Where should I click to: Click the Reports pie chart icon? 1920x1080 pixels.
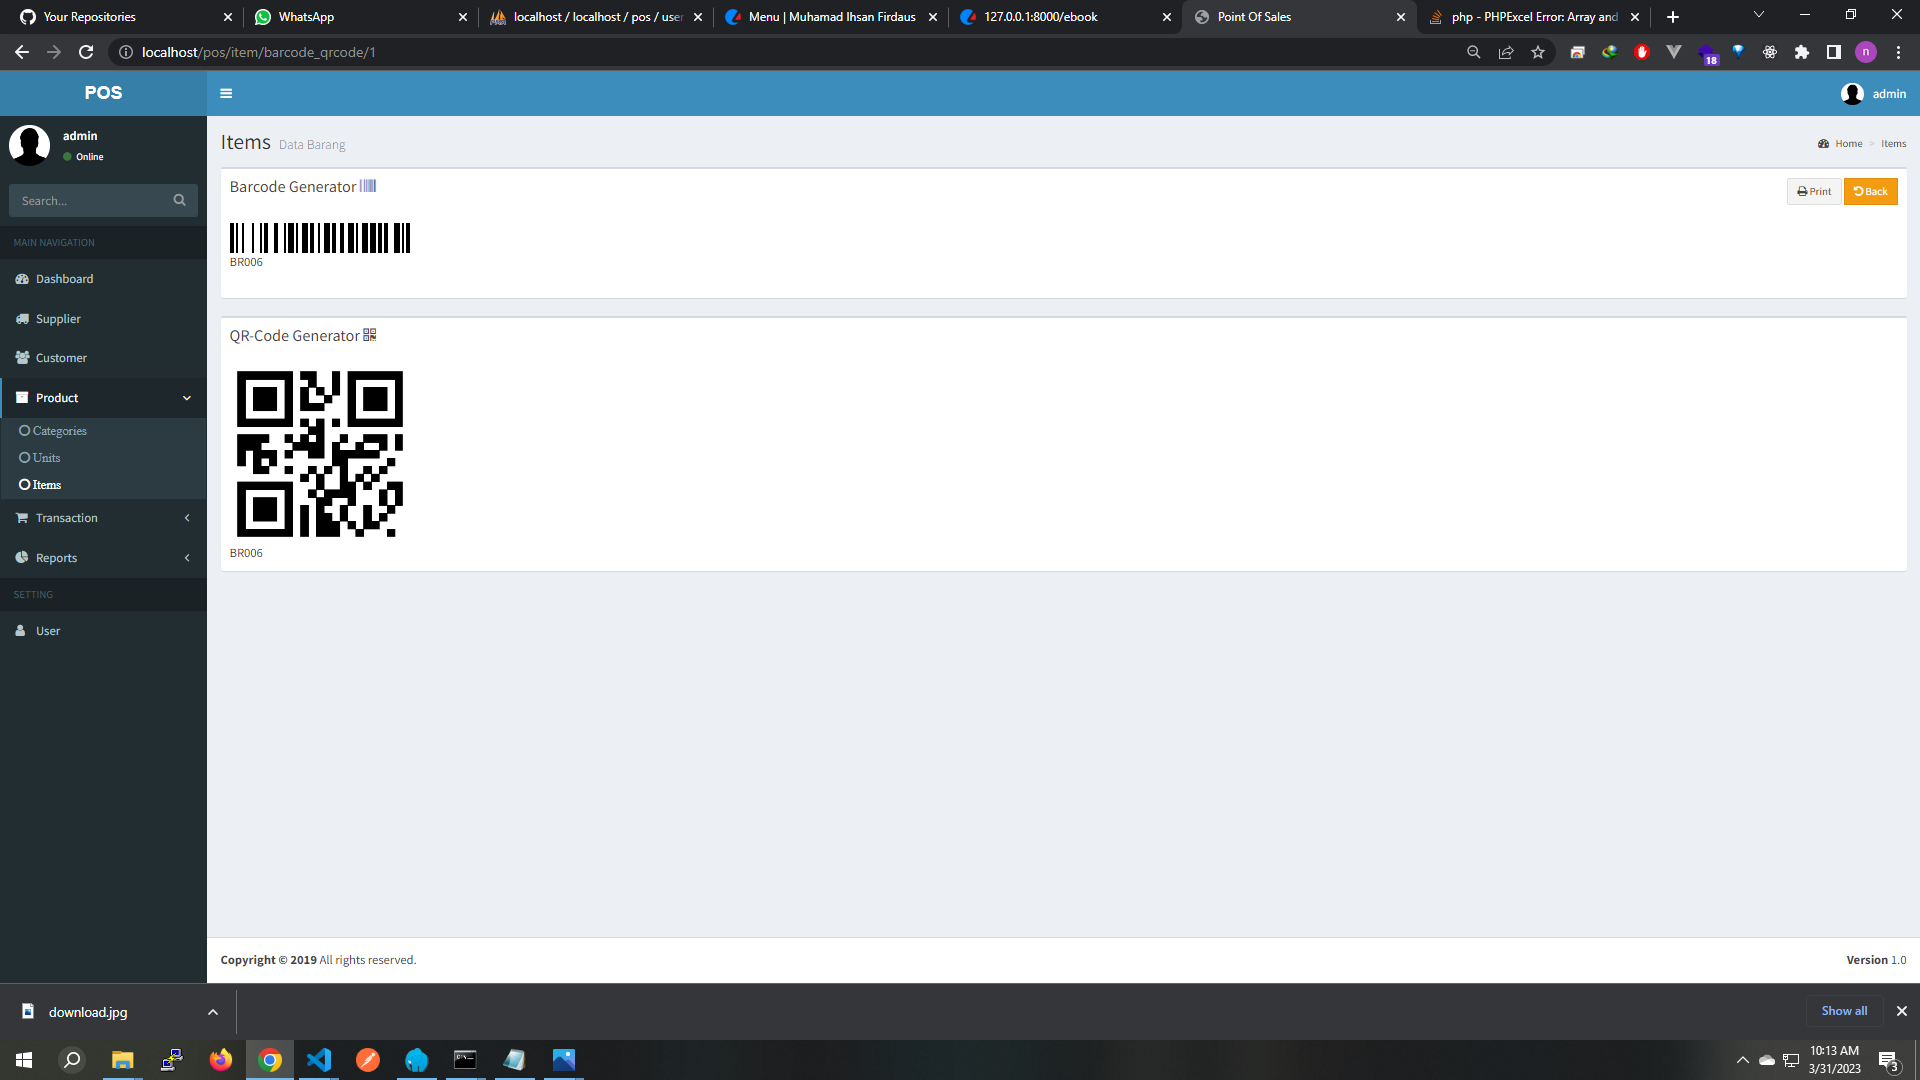point(22,558)
